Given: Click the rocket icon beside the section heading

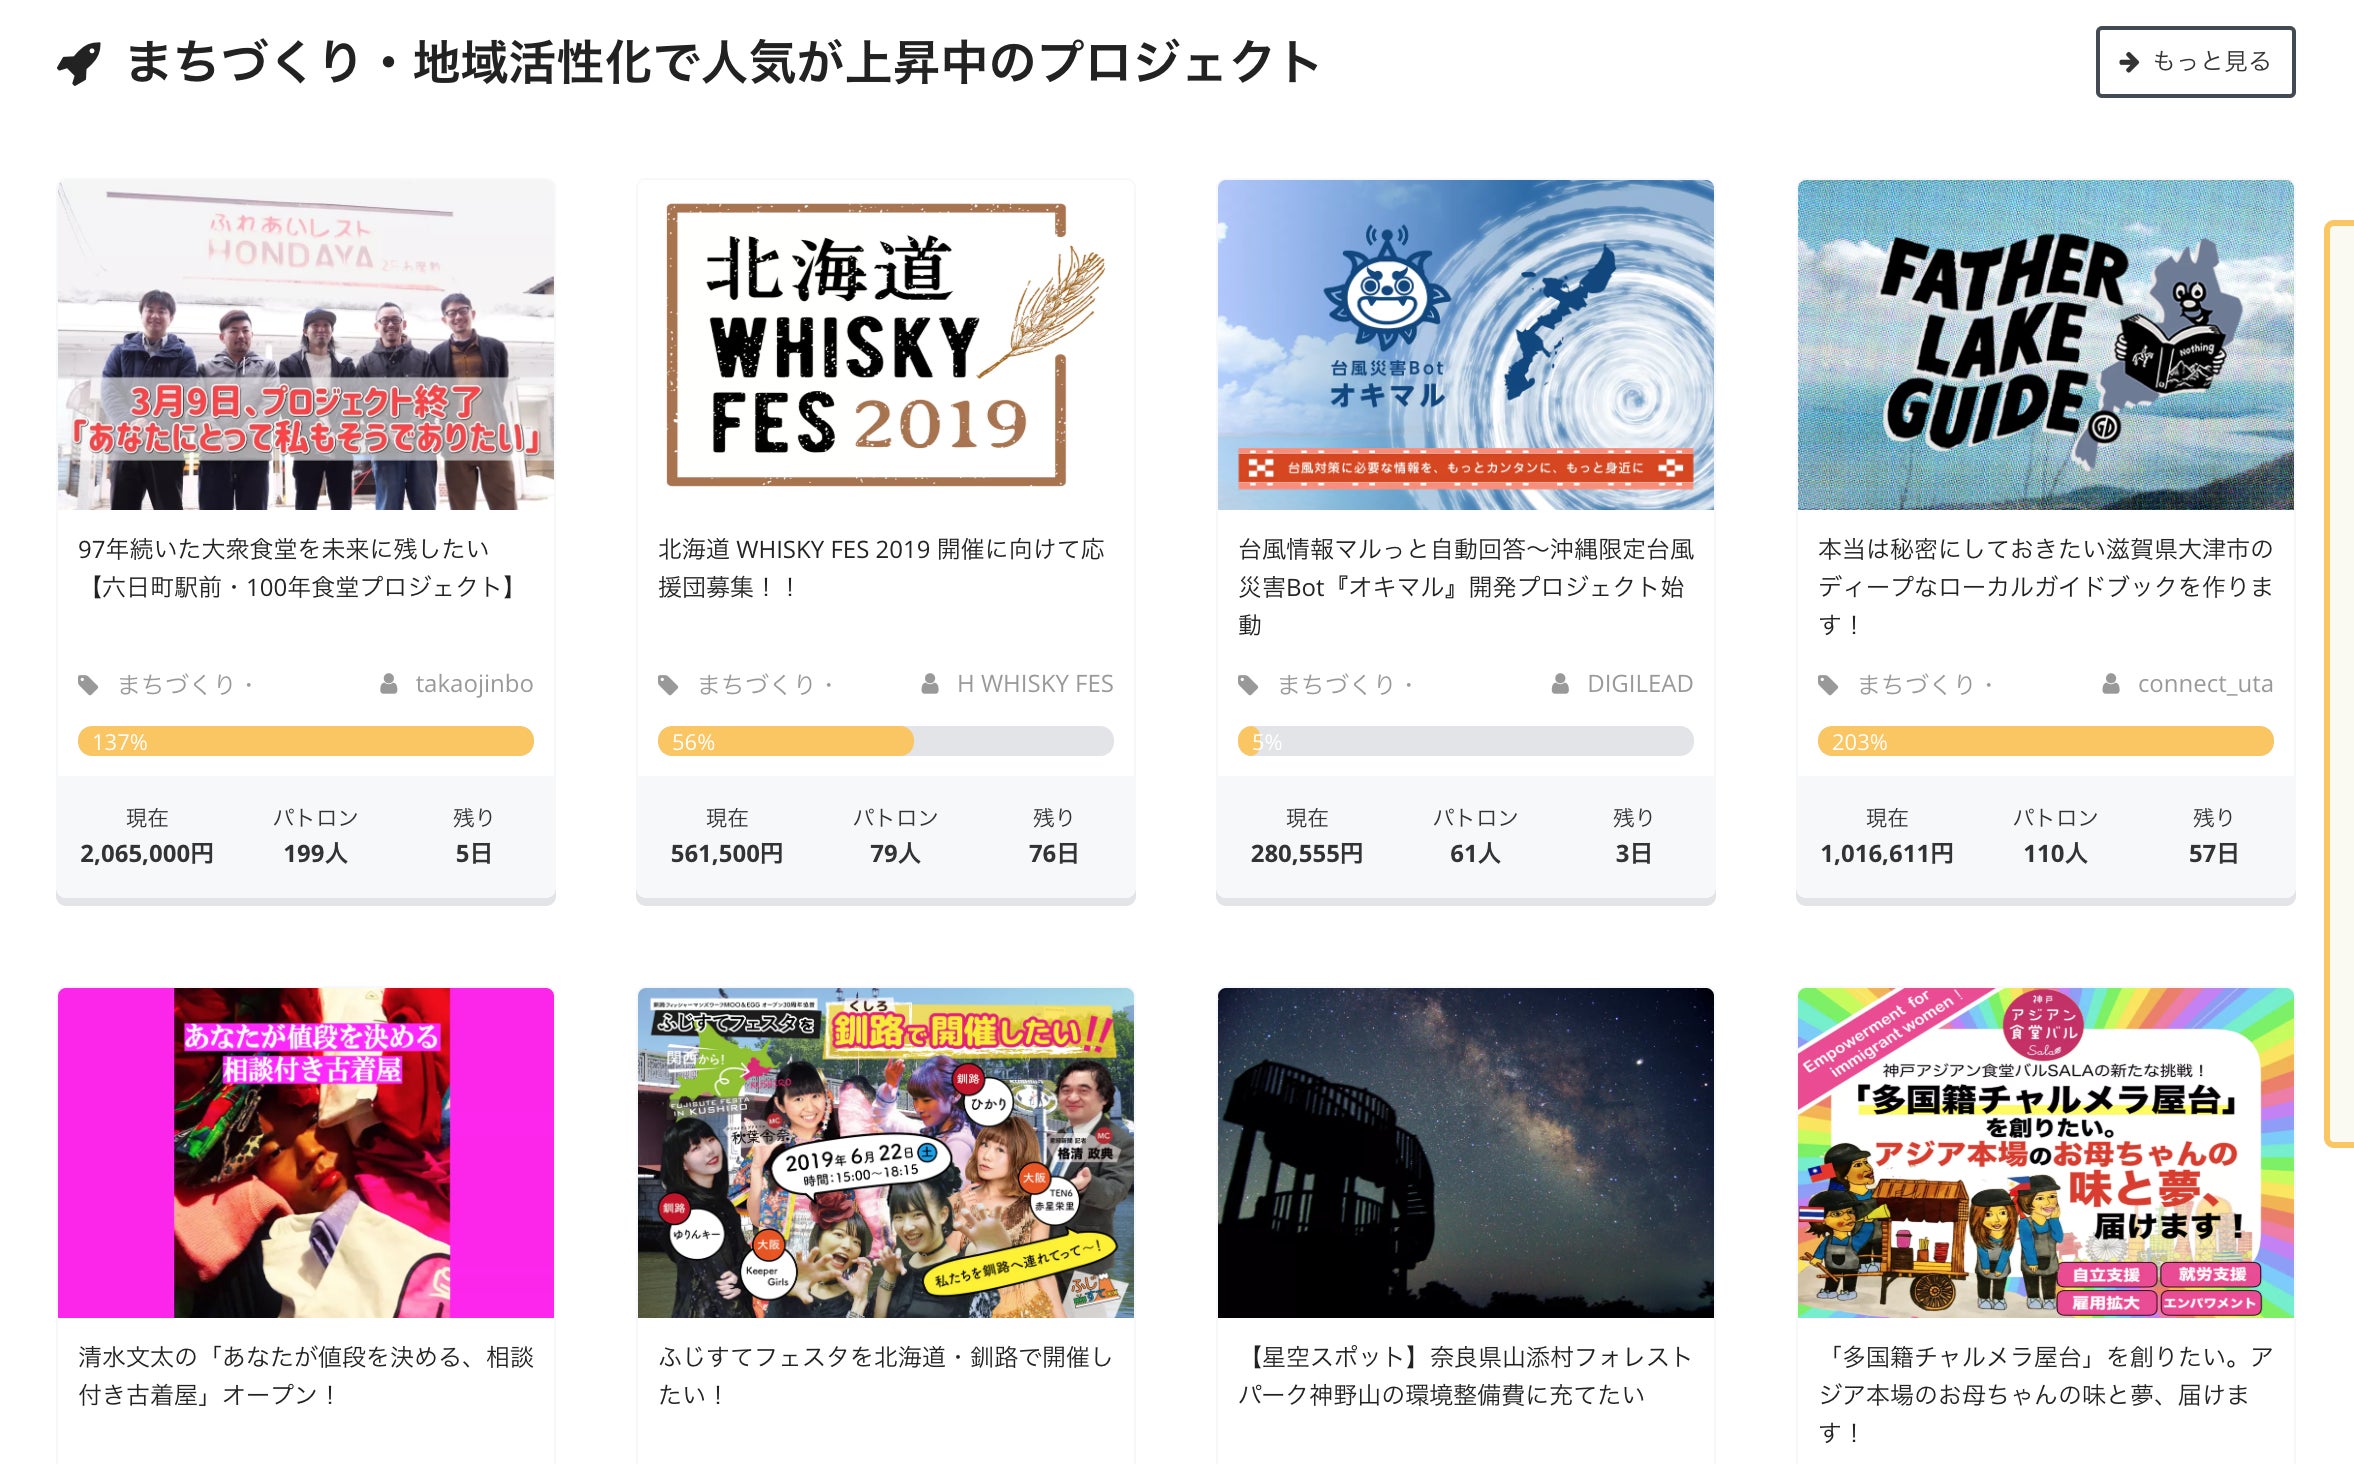Looking at the screenshot, I should tap(79, 63).
